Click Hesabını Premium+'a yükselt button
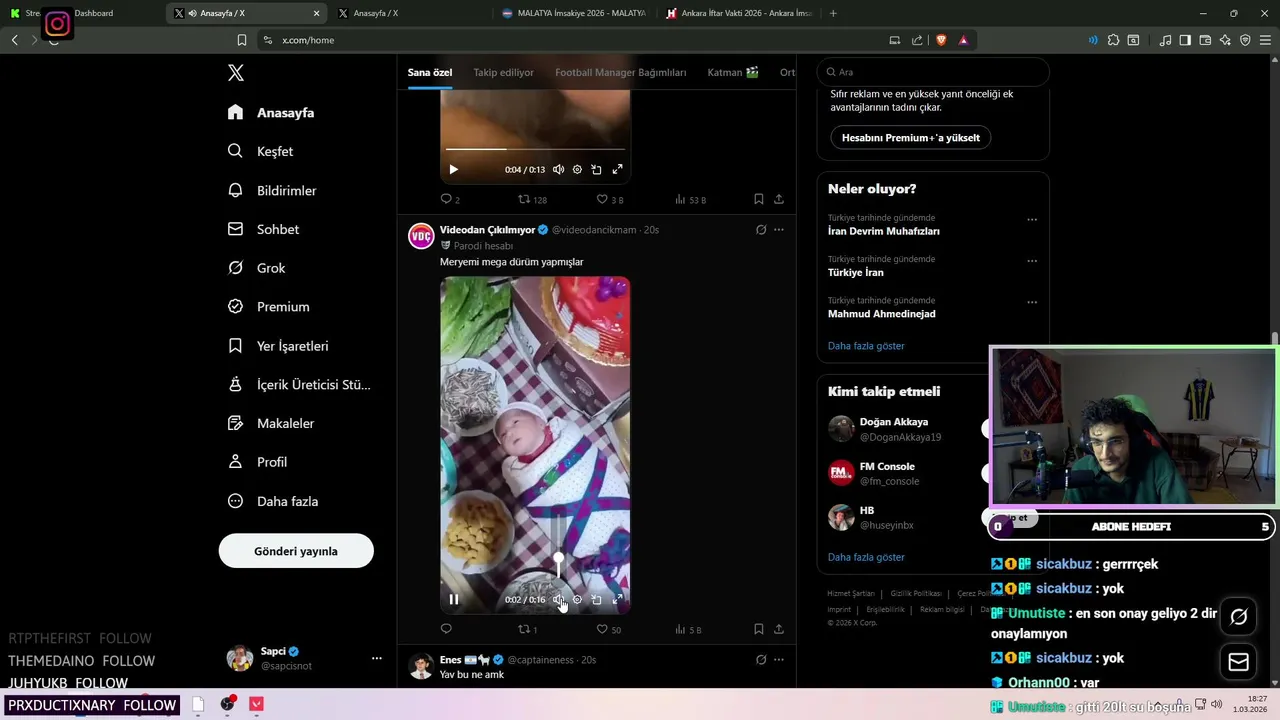Image resolution: width=1280 pixels, height=720 pixels. click(x=911, y=137)
